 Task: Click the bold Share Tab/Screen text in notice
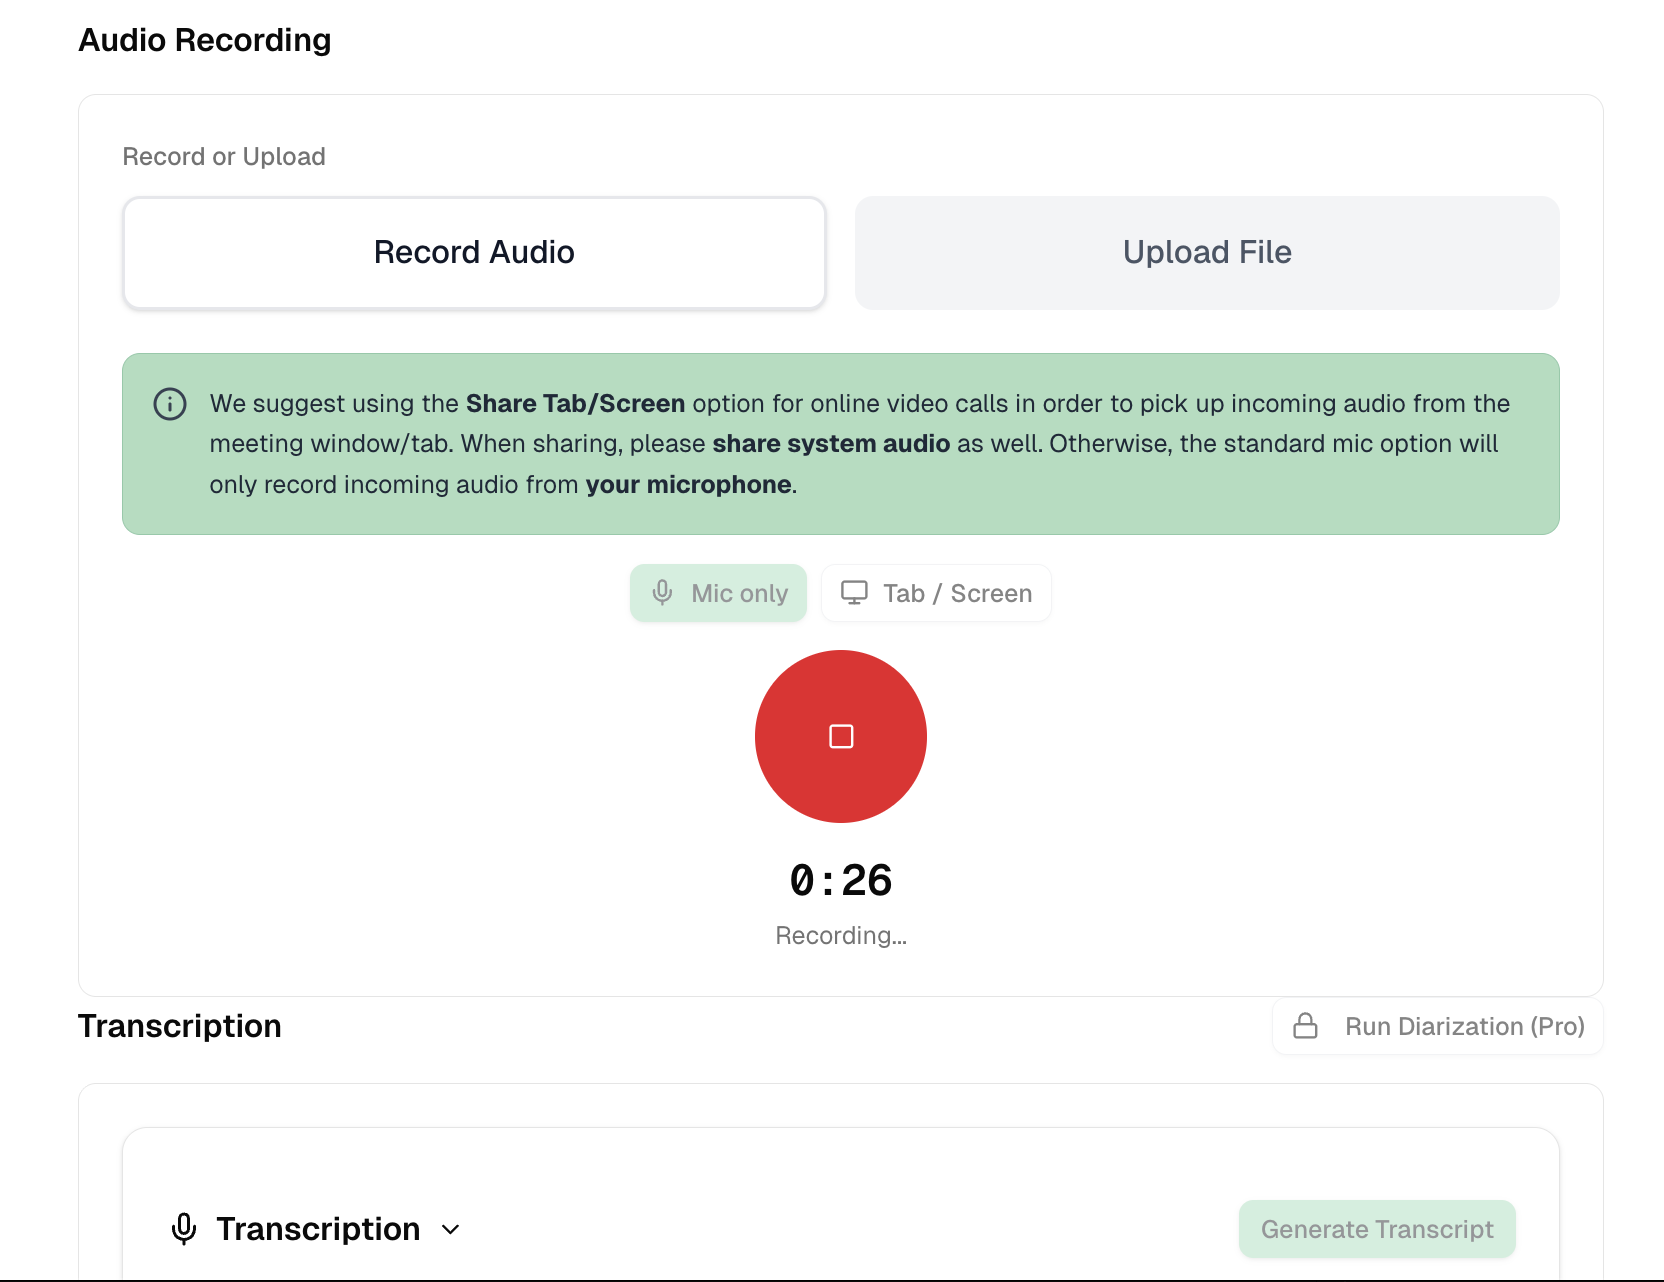pos(575,403)
